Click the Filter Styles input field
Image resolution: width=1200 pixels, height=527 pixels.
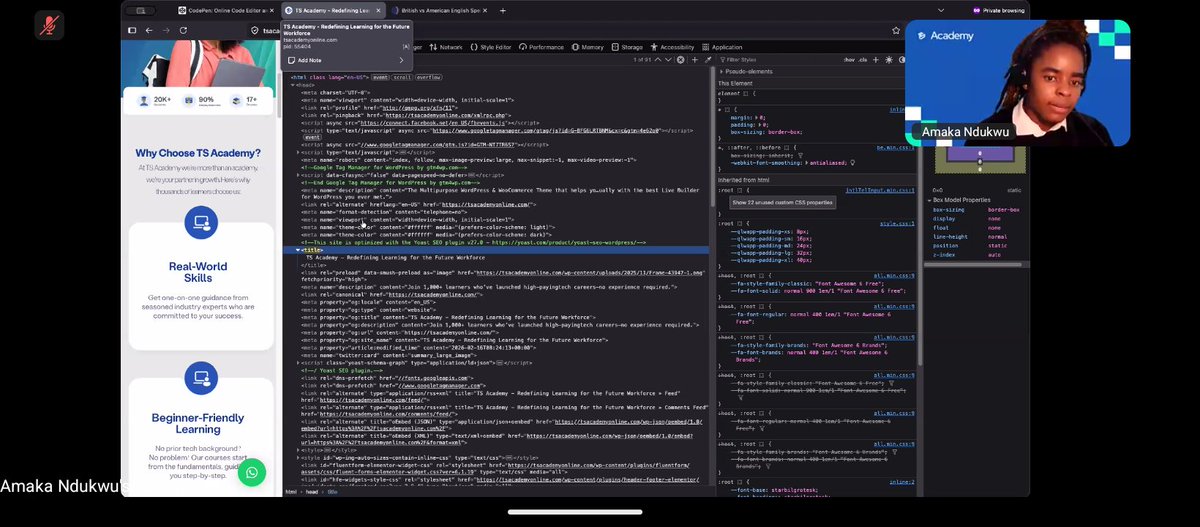(780, 60)
